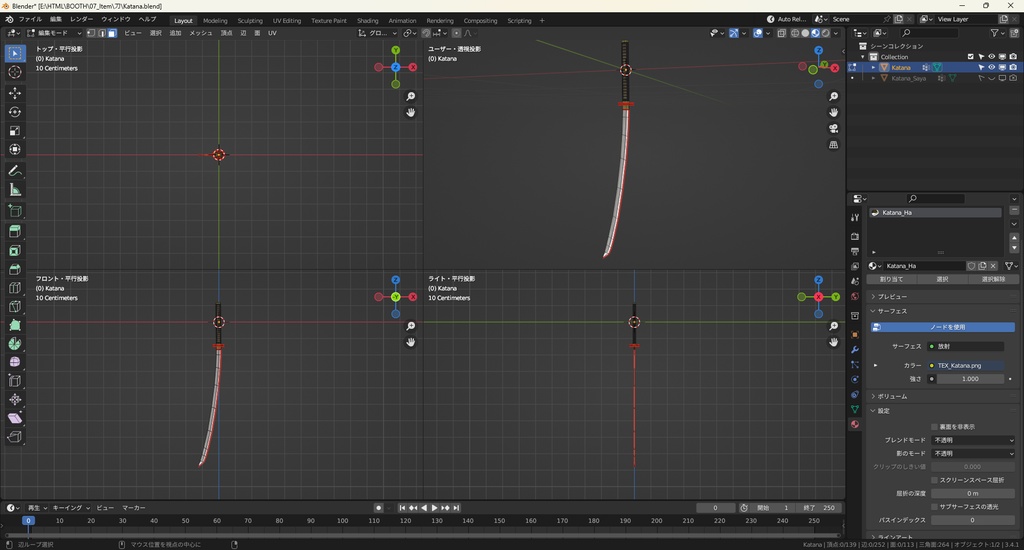Select the Add Cube tool
The image size is (1024, 550).
[15, 211]
